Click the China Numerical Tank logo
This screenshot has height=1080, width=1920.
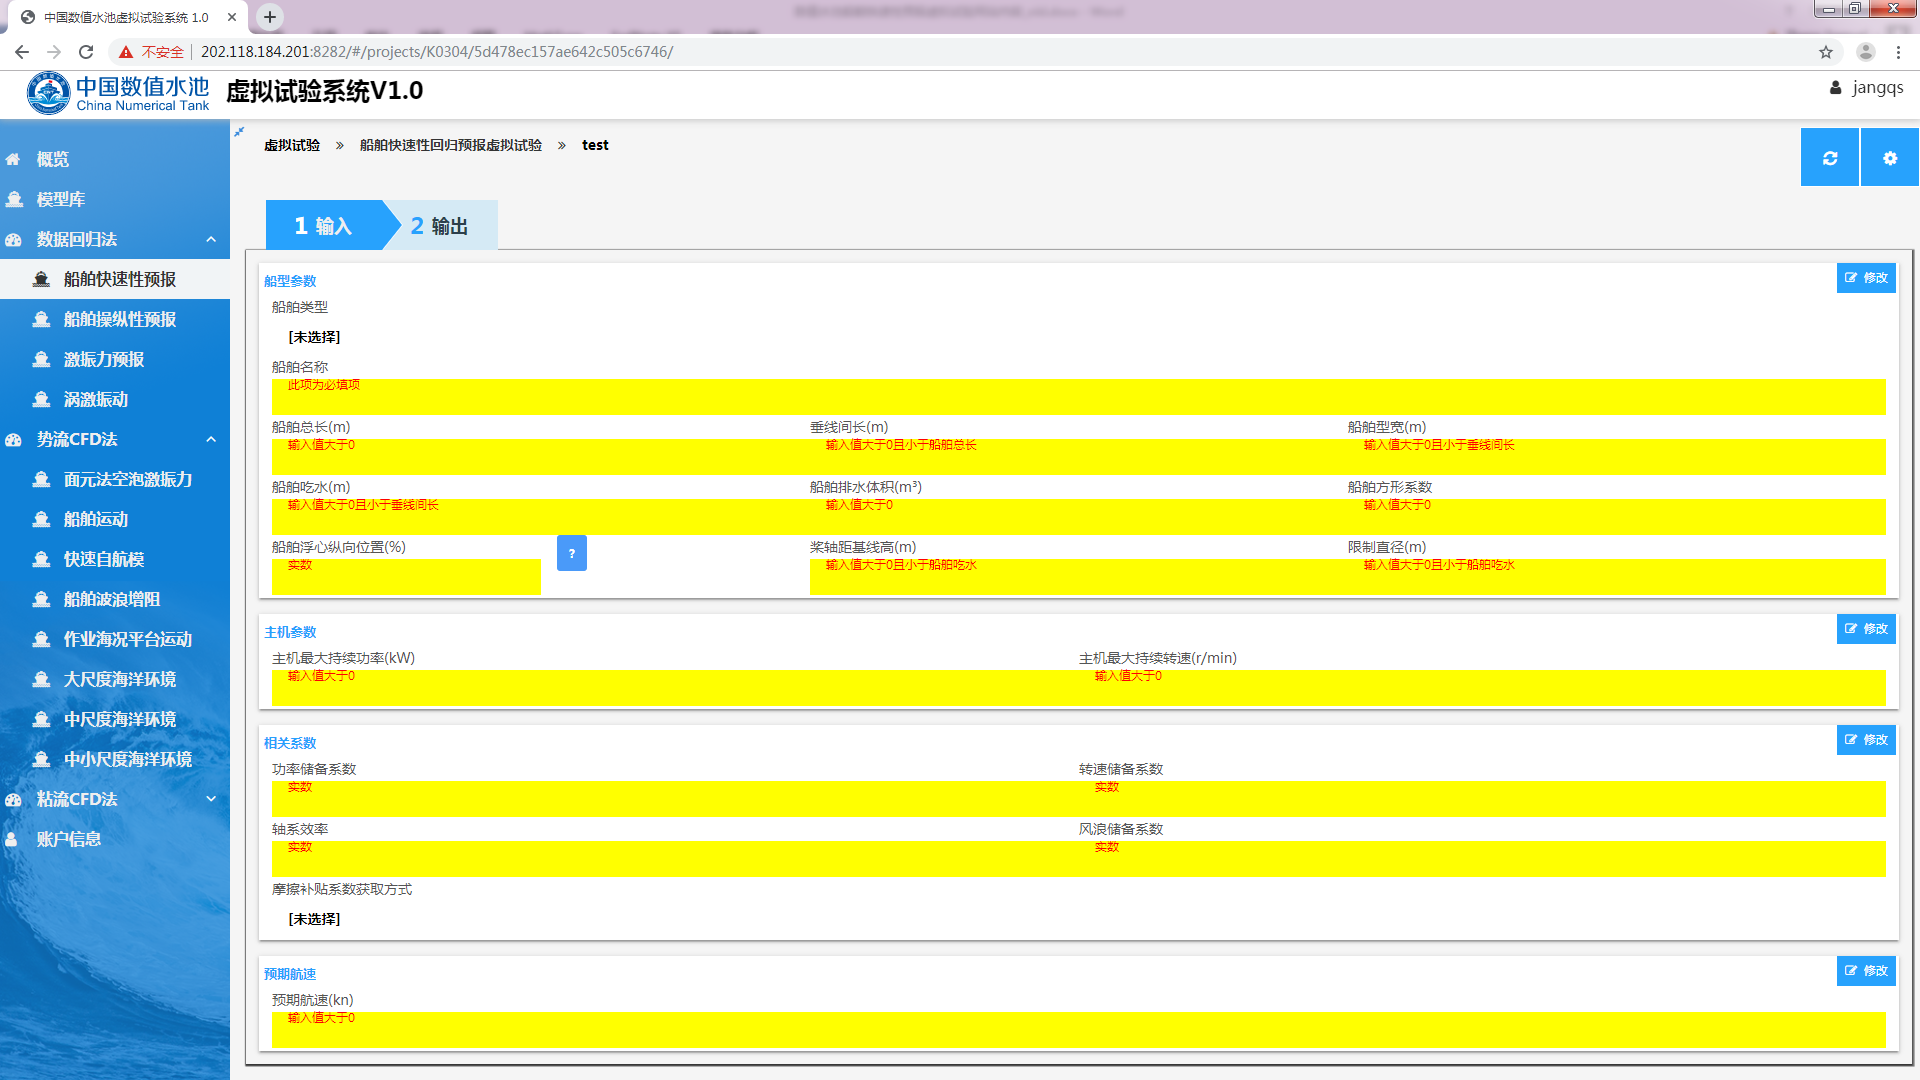point(118,93)
